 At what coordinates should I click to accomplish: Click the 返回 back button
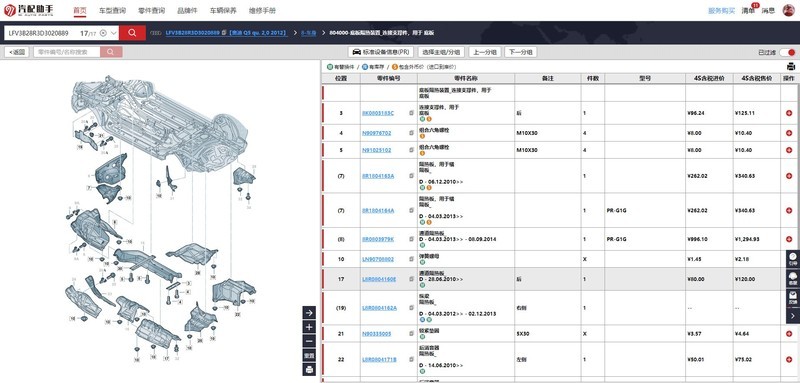(17, 52)
